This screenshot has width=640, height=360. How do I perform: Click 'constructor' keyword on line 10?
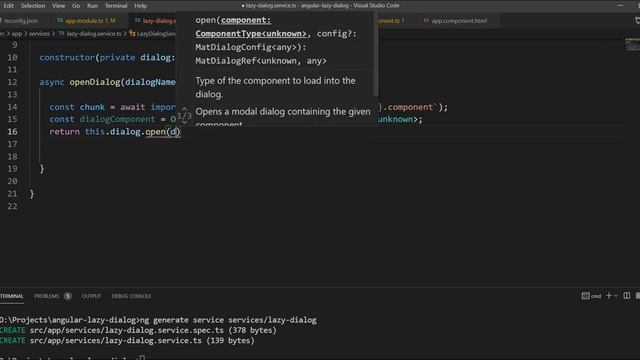point(67,58)
